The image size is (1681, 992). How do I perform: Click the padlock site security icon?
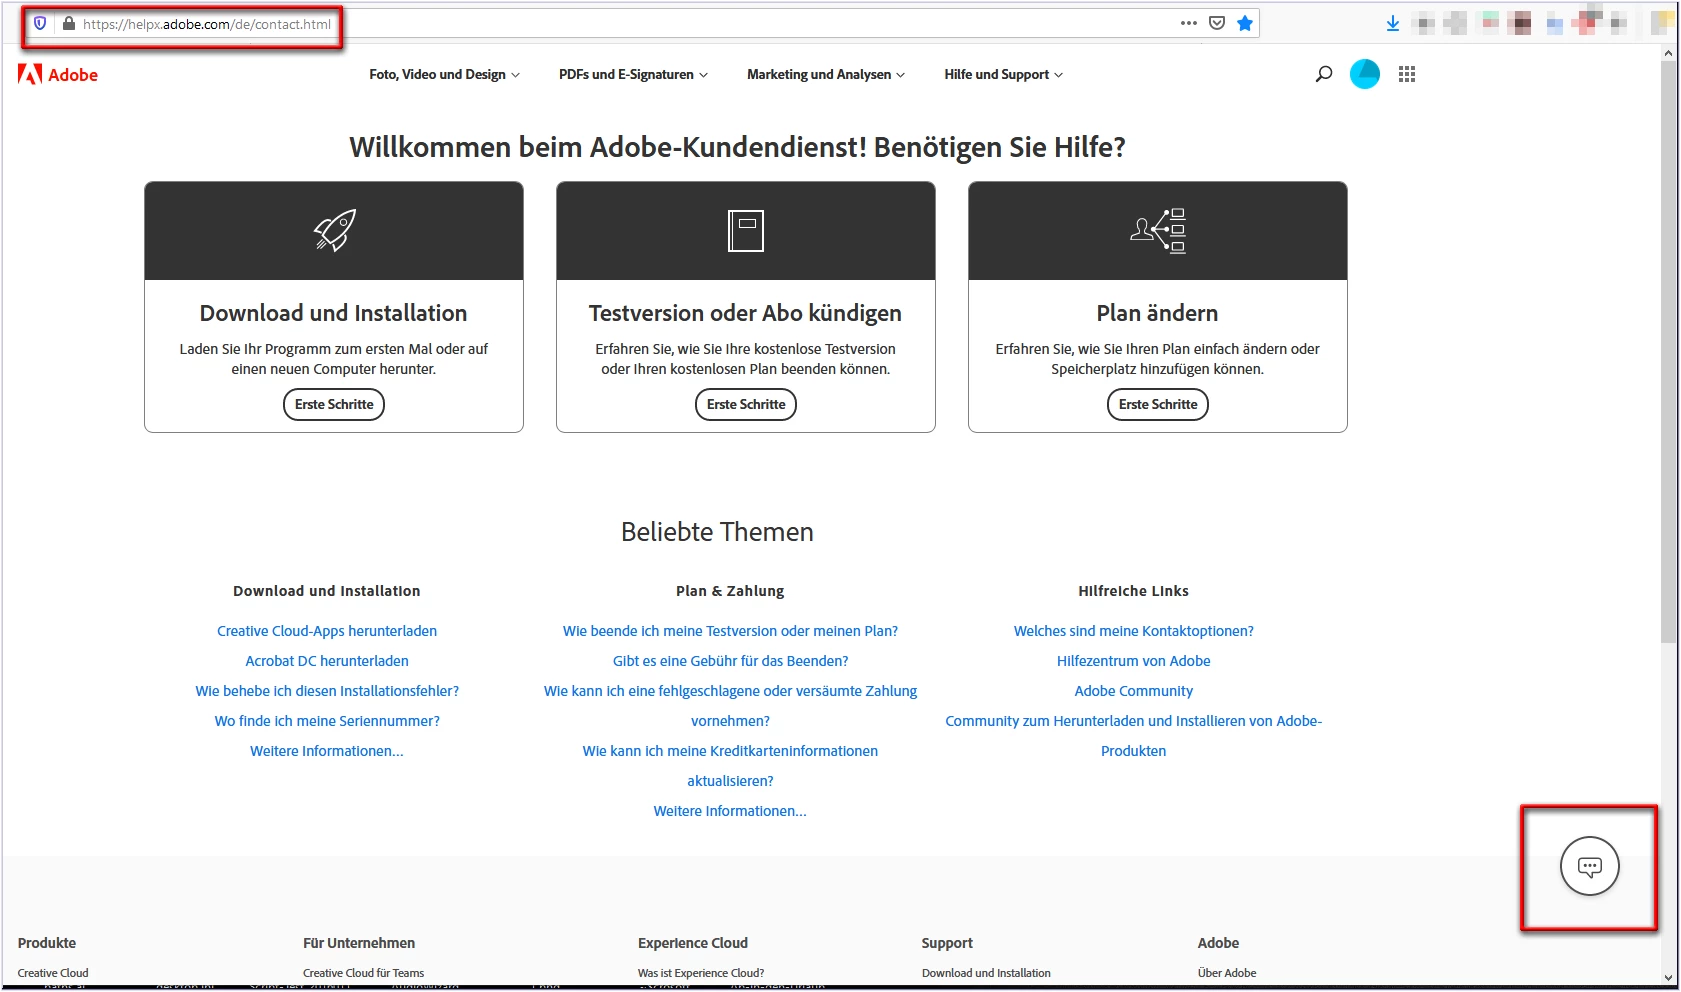(69, 24)
